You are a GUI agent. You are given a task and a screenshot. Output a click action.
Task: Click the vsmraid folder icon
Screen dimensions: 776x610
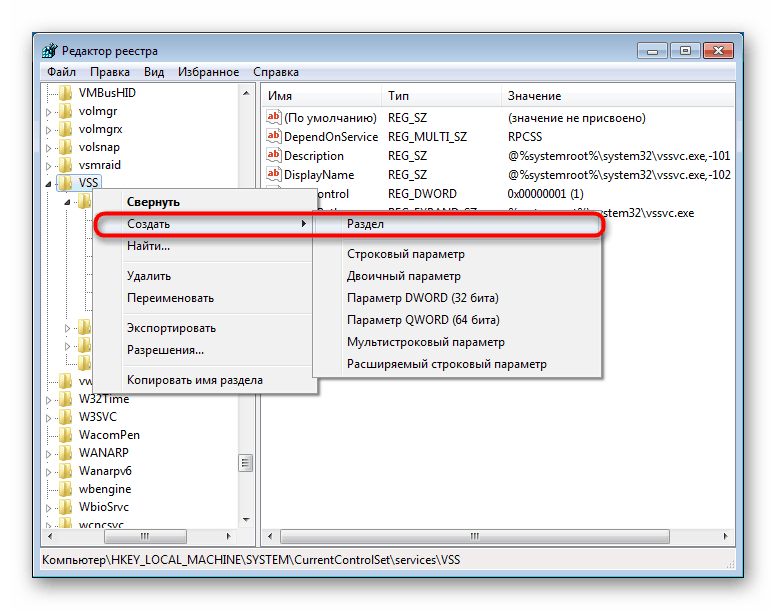[65, 165]
